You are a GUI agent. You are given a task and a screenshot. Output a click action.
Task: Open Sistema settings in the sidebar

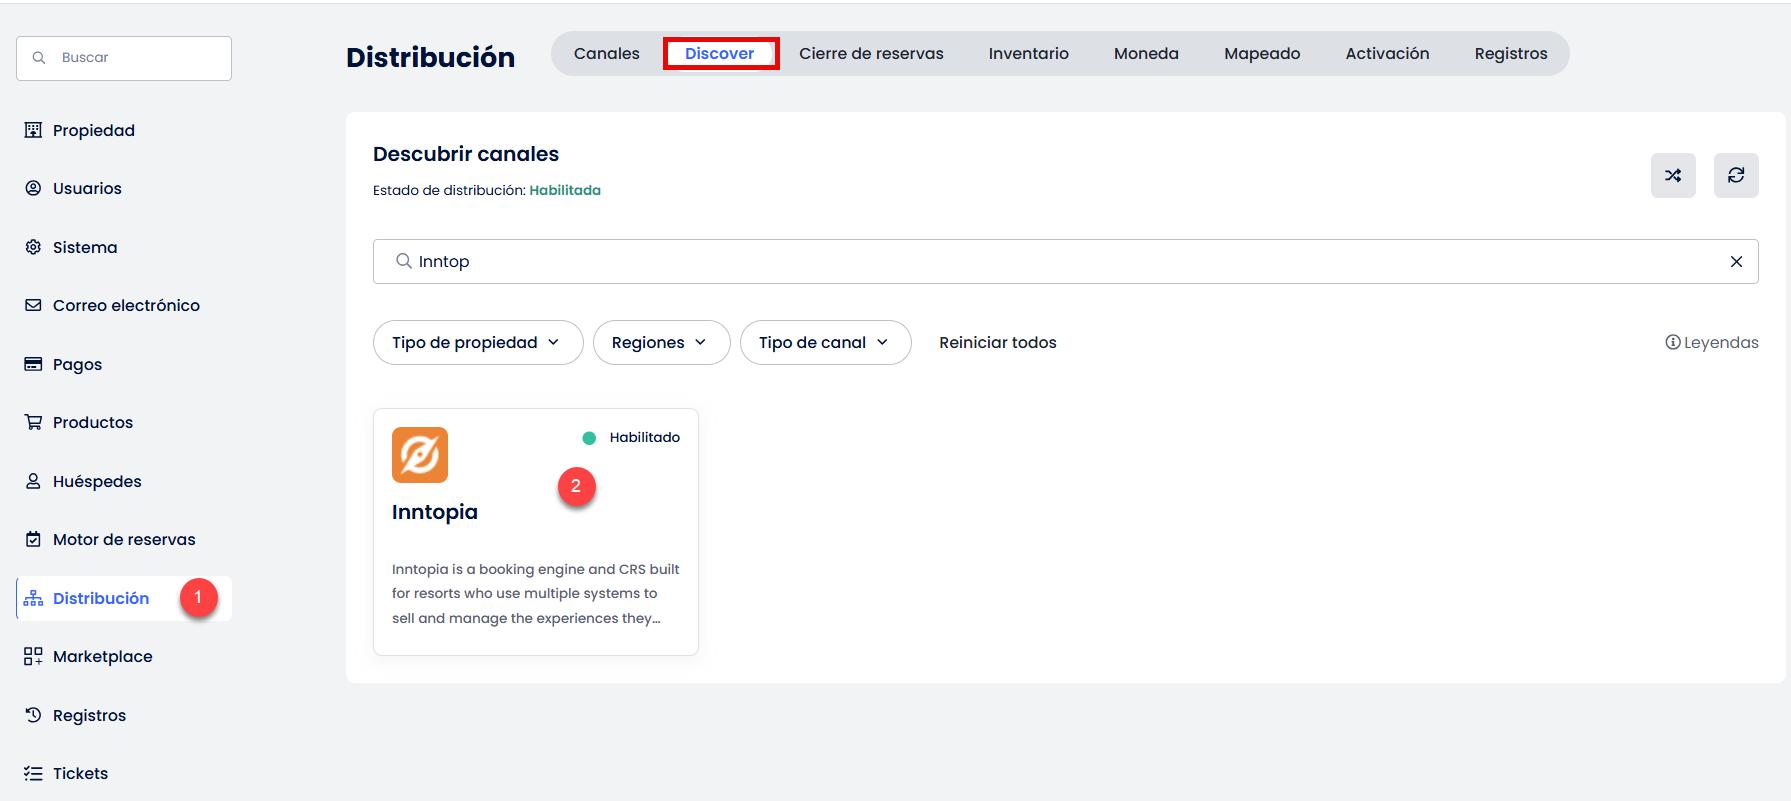coord(85,248)
